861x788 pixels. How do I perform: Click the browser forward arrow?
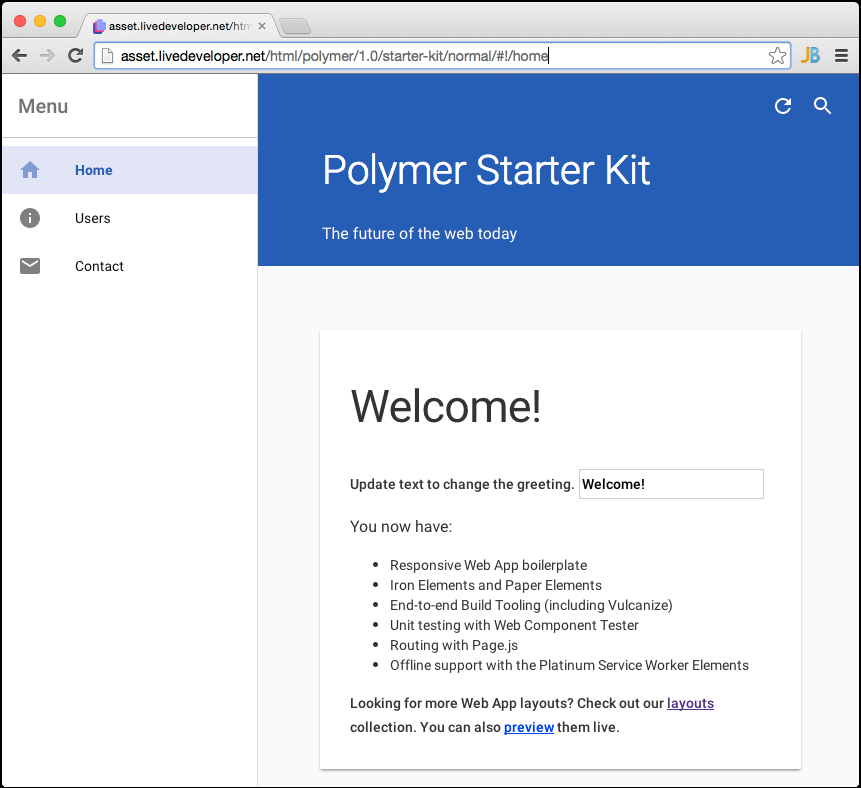(x=47, y=55)
